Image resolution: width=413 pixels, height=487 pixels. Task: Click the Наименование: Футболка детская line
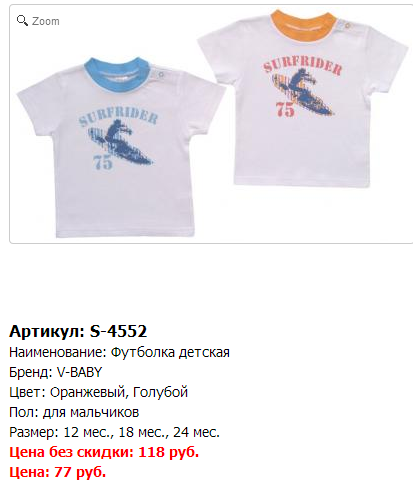click(x=119, y=352)
